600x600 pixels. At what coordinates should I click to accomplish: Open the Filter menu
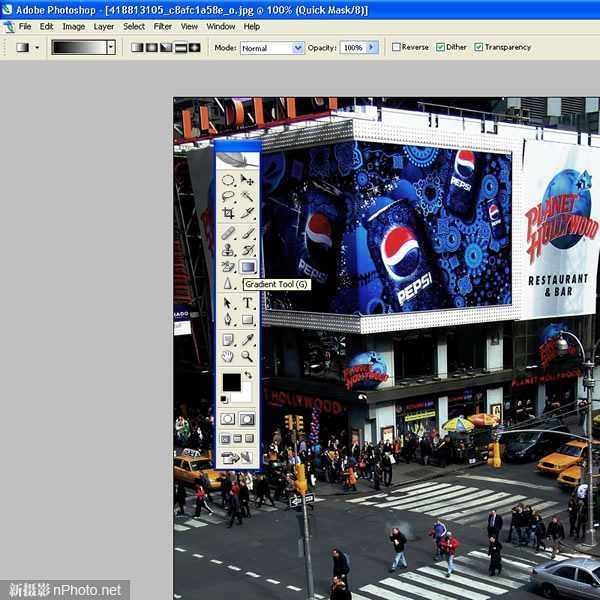coord(162,26)
